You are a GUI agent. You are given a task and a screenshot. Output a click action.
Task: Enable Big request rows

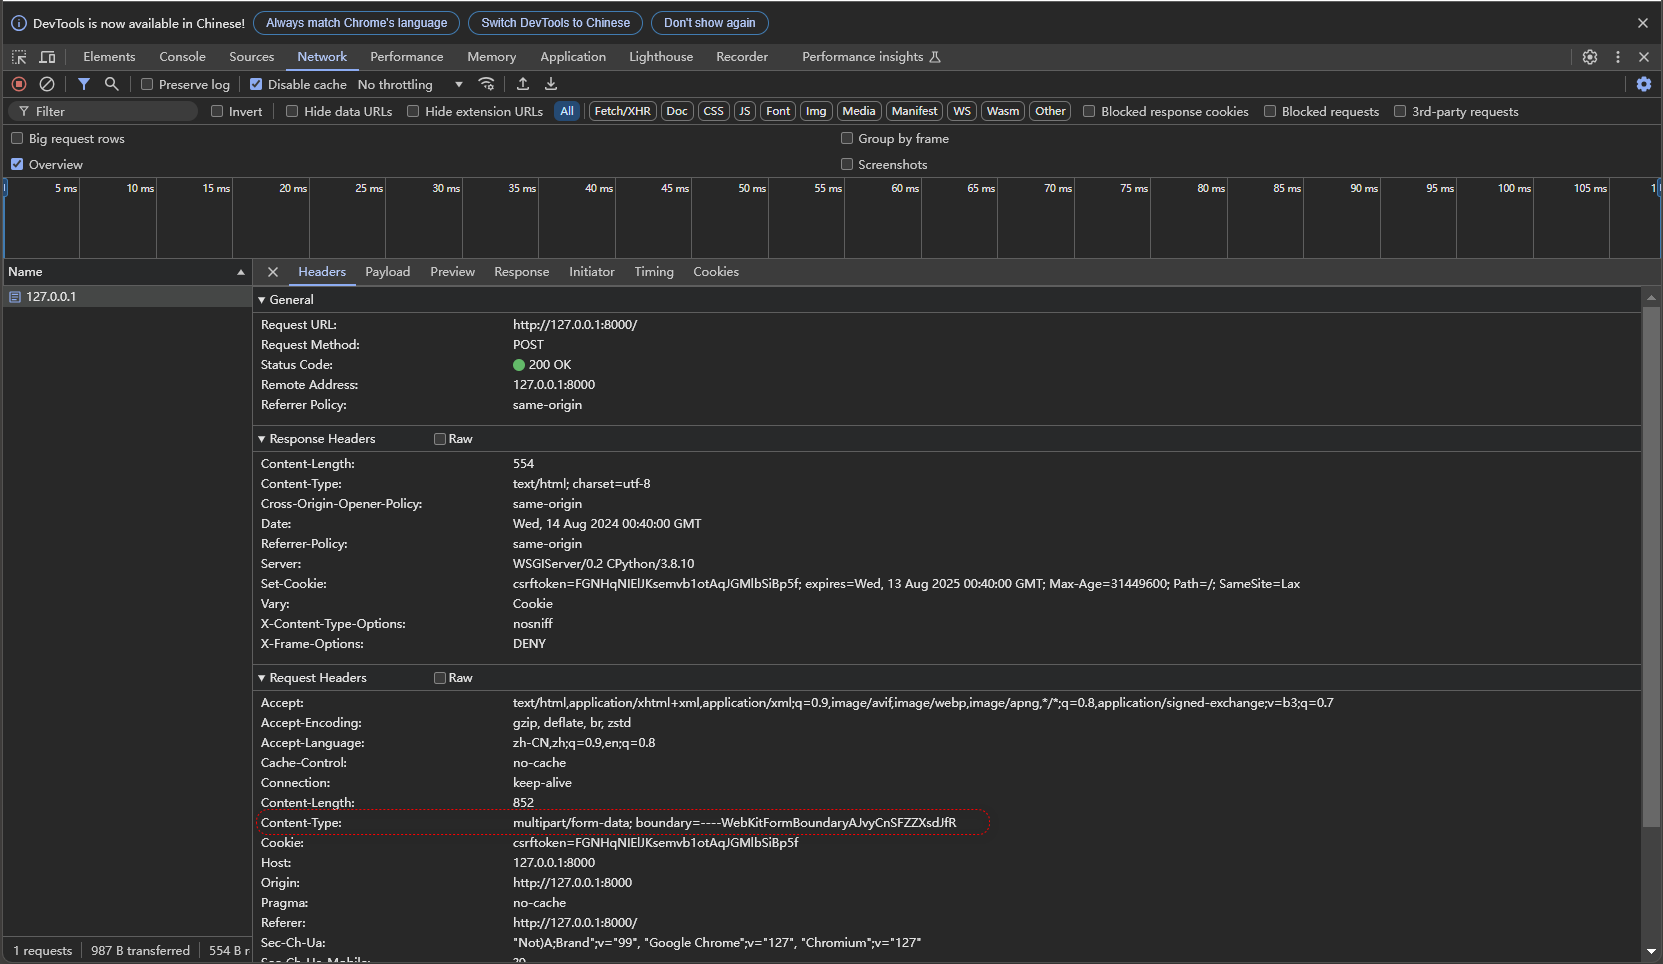pyautogui.click(x=17, y=138)
